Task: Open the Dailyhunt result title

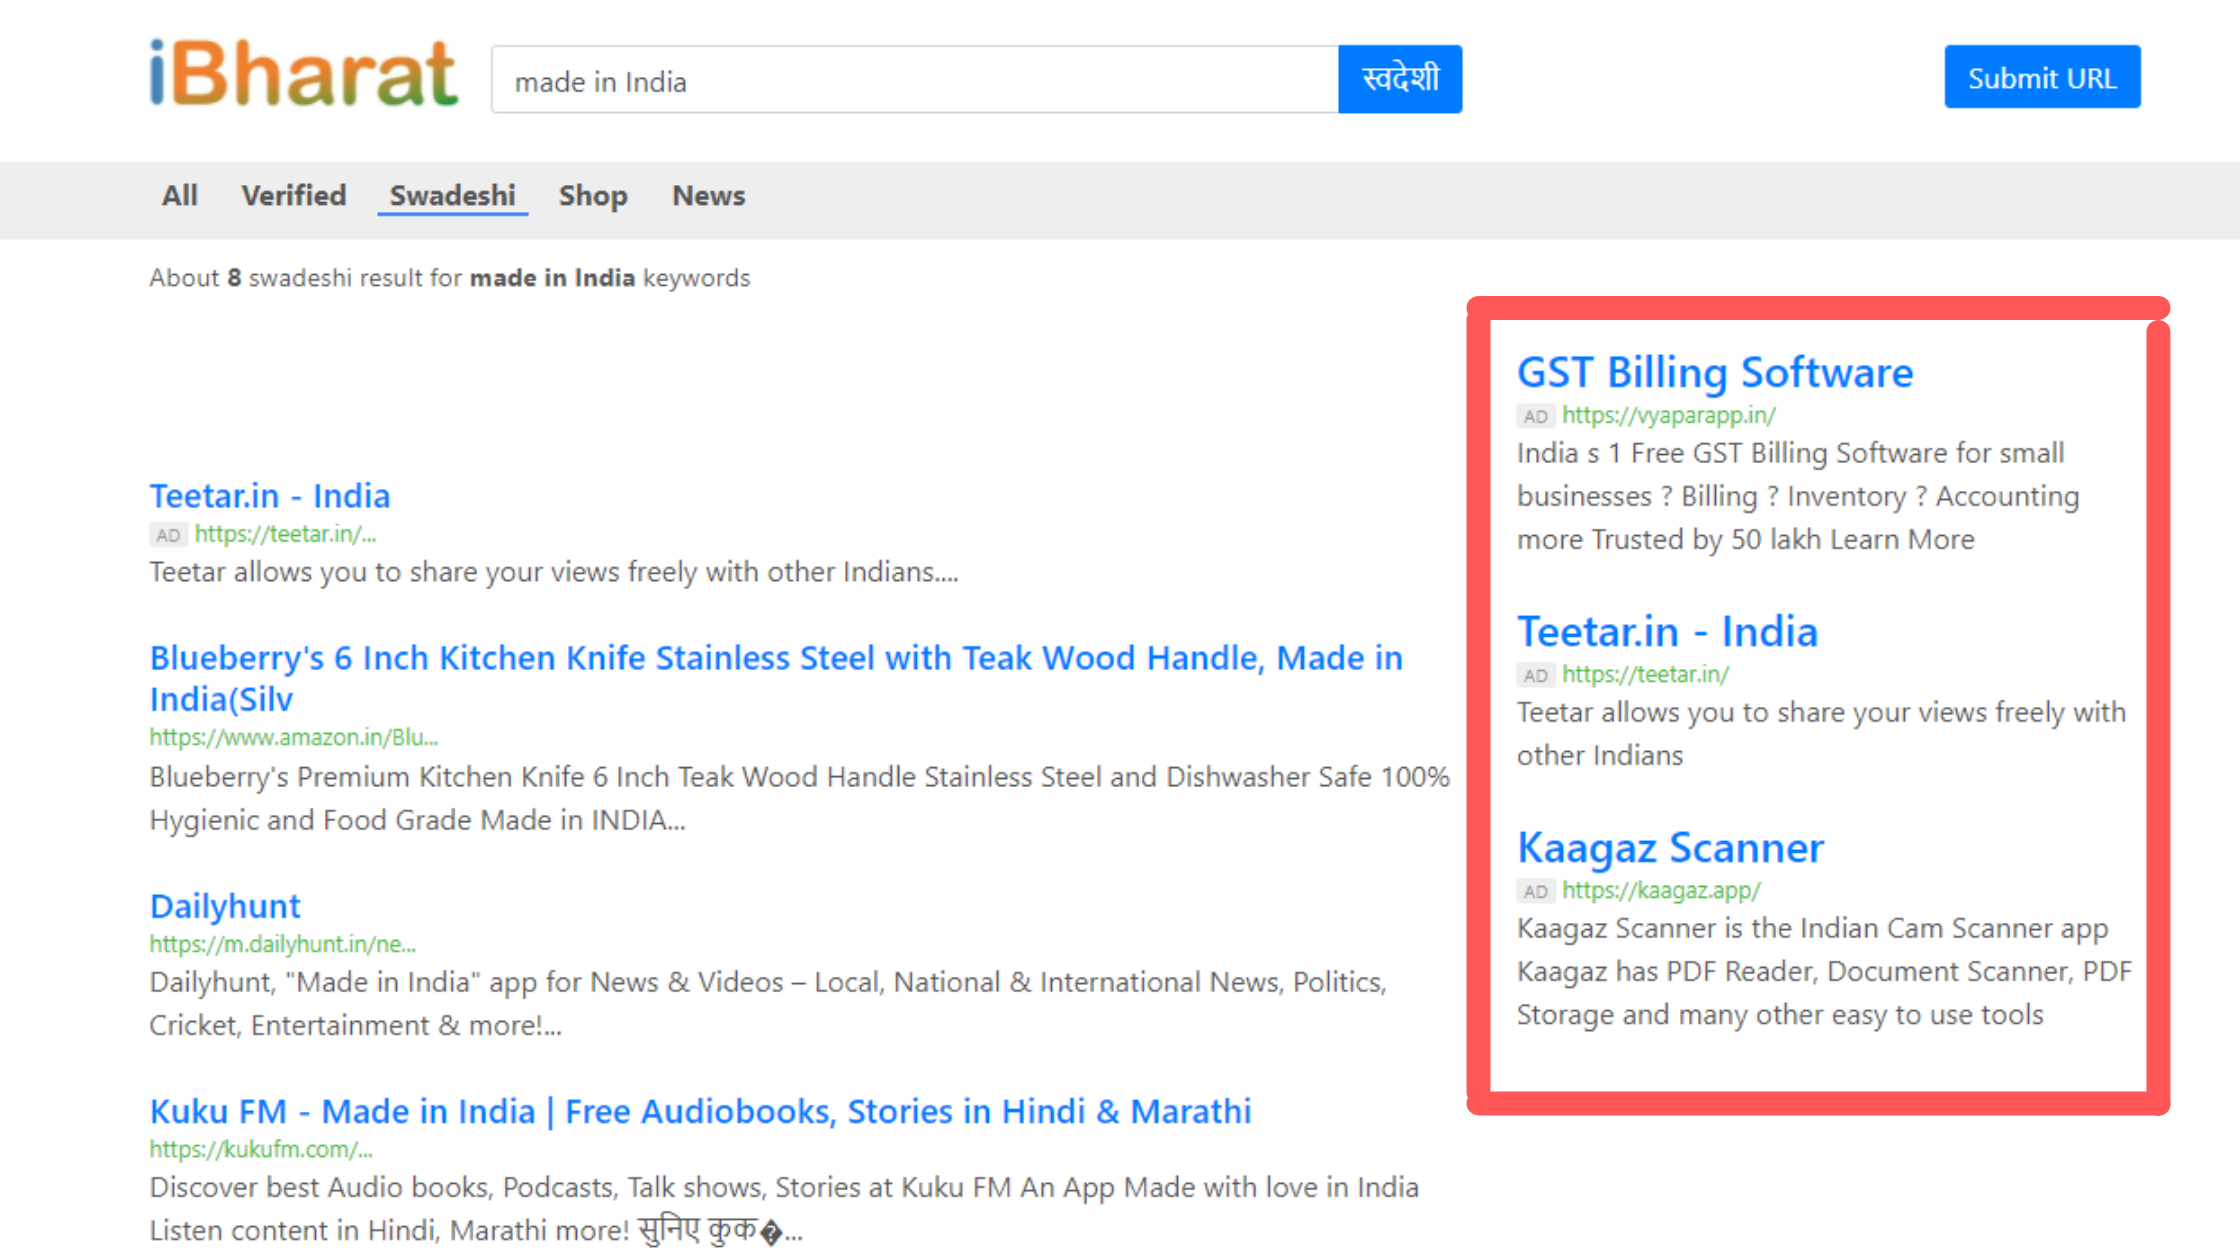Action: [225, 906]
